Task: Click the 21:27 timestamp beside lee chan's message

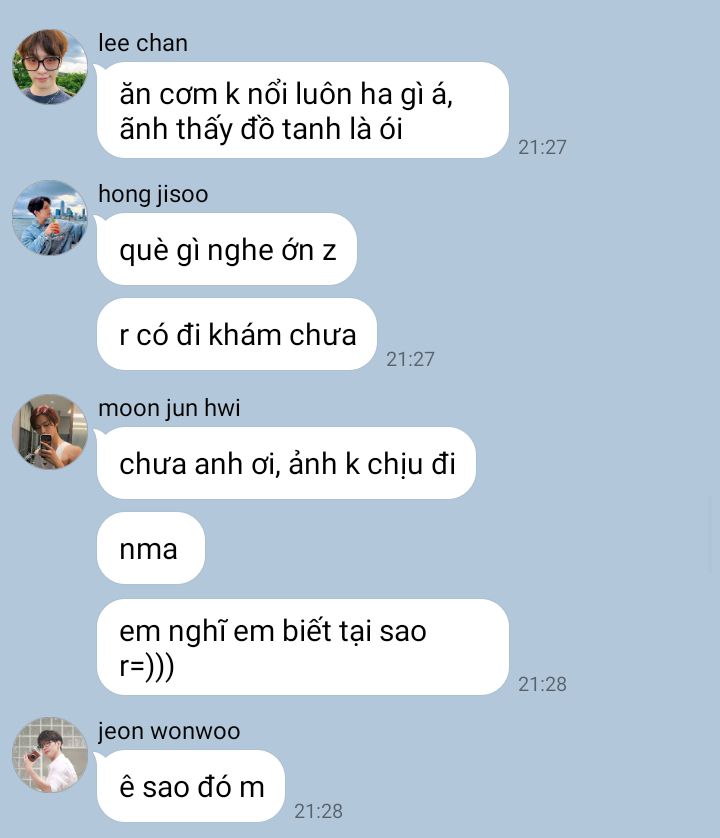Action: point(542,147)
